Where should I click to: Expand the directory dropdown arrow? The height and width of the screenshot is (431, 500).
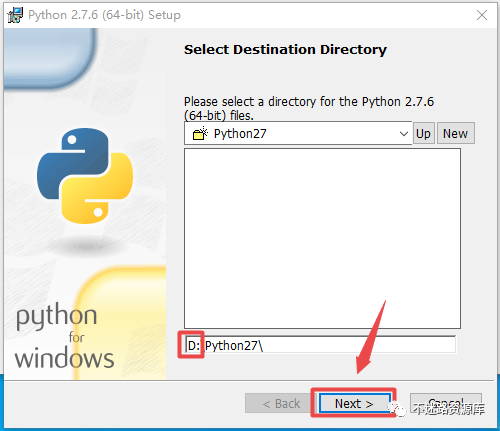(x=404, y=134)
